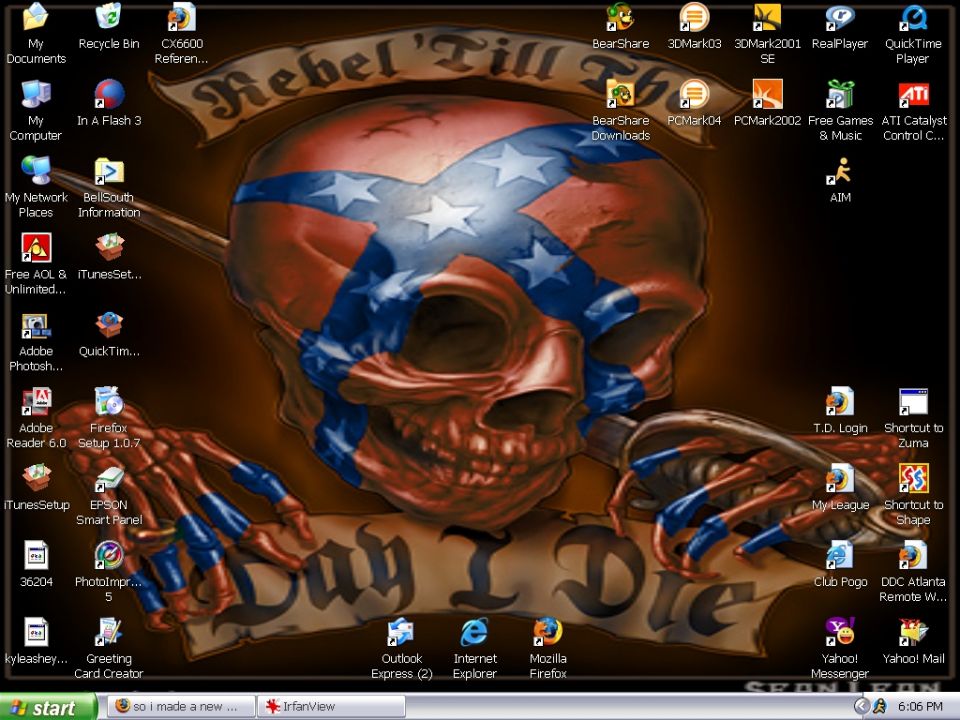The height and width of the screenshot is (720, 960).
Task: Launch the Mozilla Firefox desktop icon
Action: 547,632
